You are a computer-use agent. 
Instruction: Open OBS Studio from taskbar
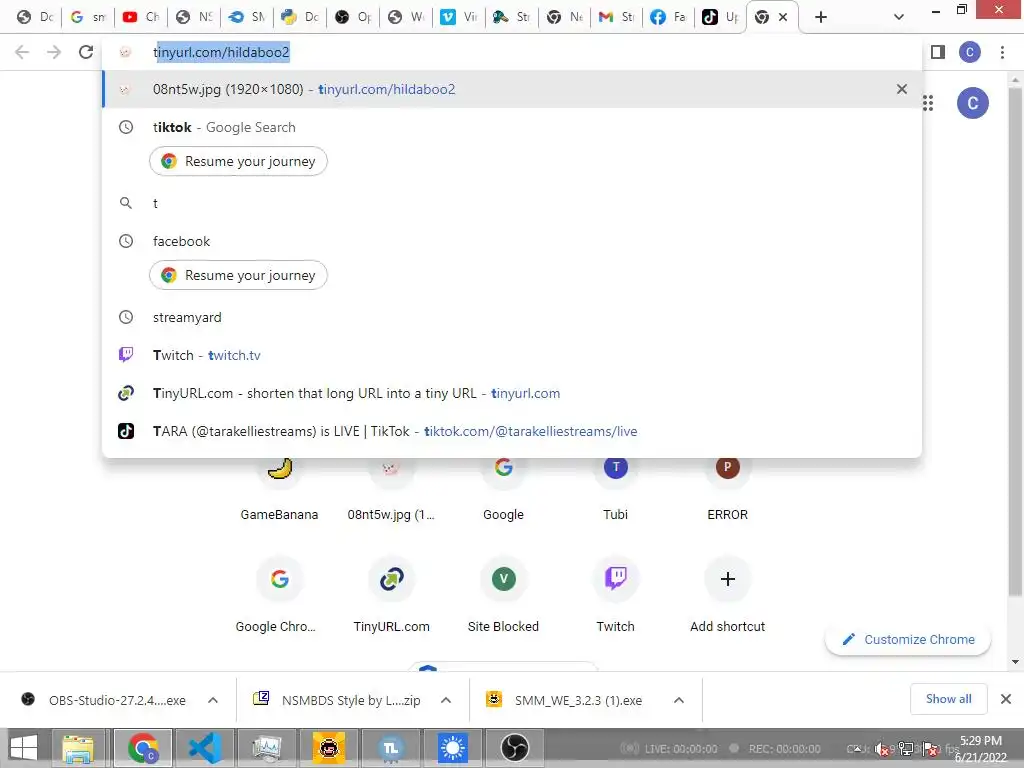[x=515, y=748]
